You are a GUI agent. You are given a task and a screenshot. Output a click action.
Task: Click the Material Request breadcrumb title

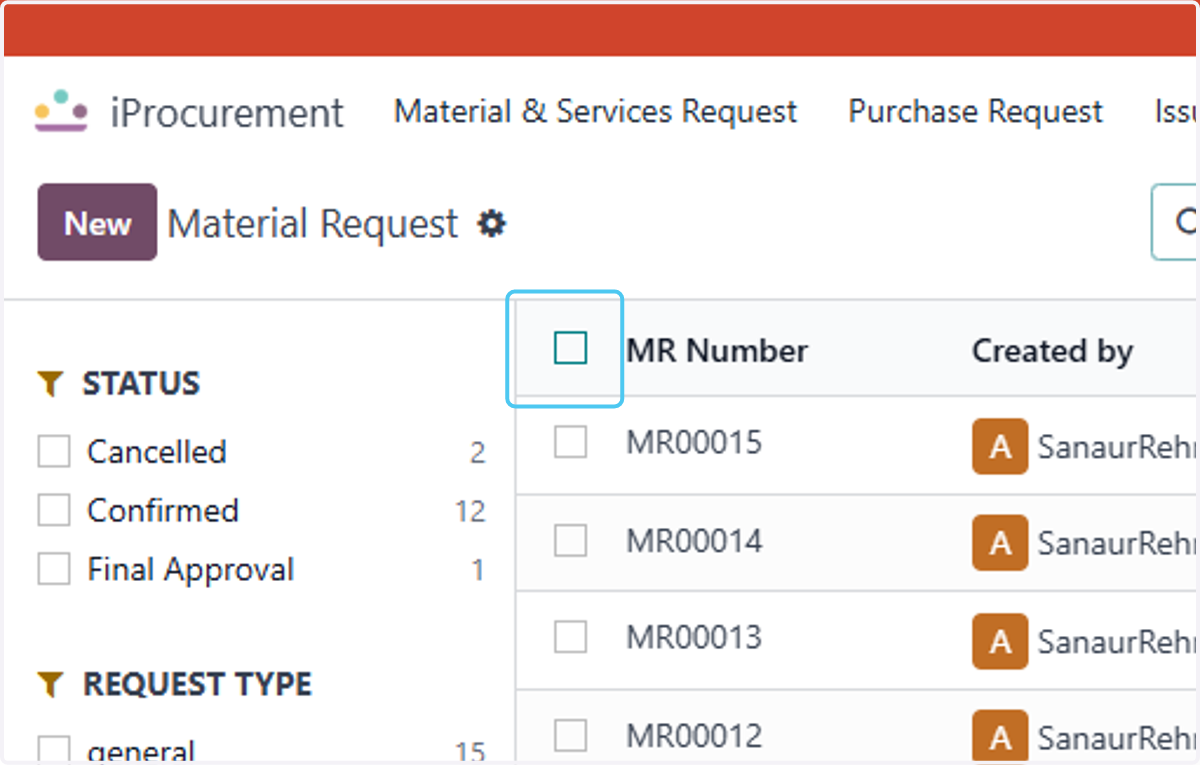pyautogui.click(x=313, y=223)
